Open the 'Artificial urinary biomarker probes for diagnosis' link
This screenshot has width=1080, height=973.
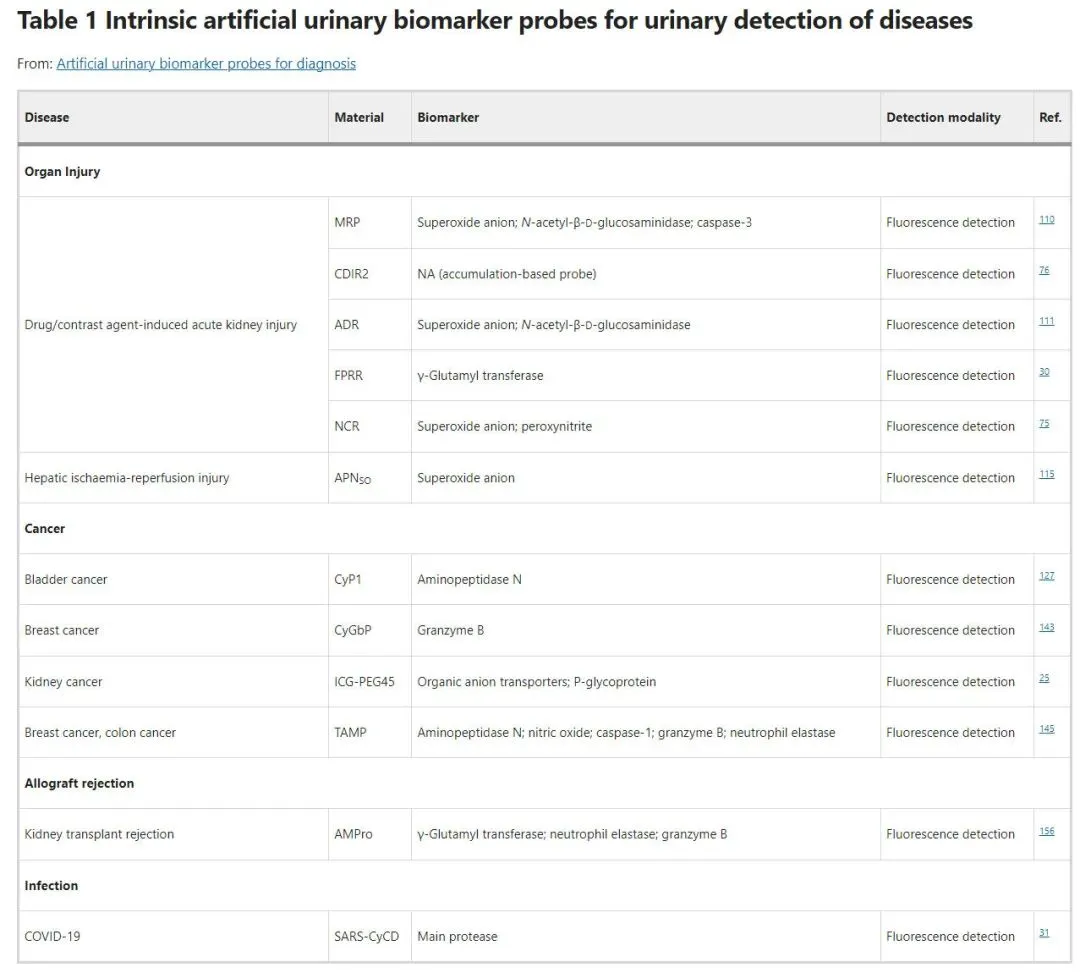tap(206, 64)
